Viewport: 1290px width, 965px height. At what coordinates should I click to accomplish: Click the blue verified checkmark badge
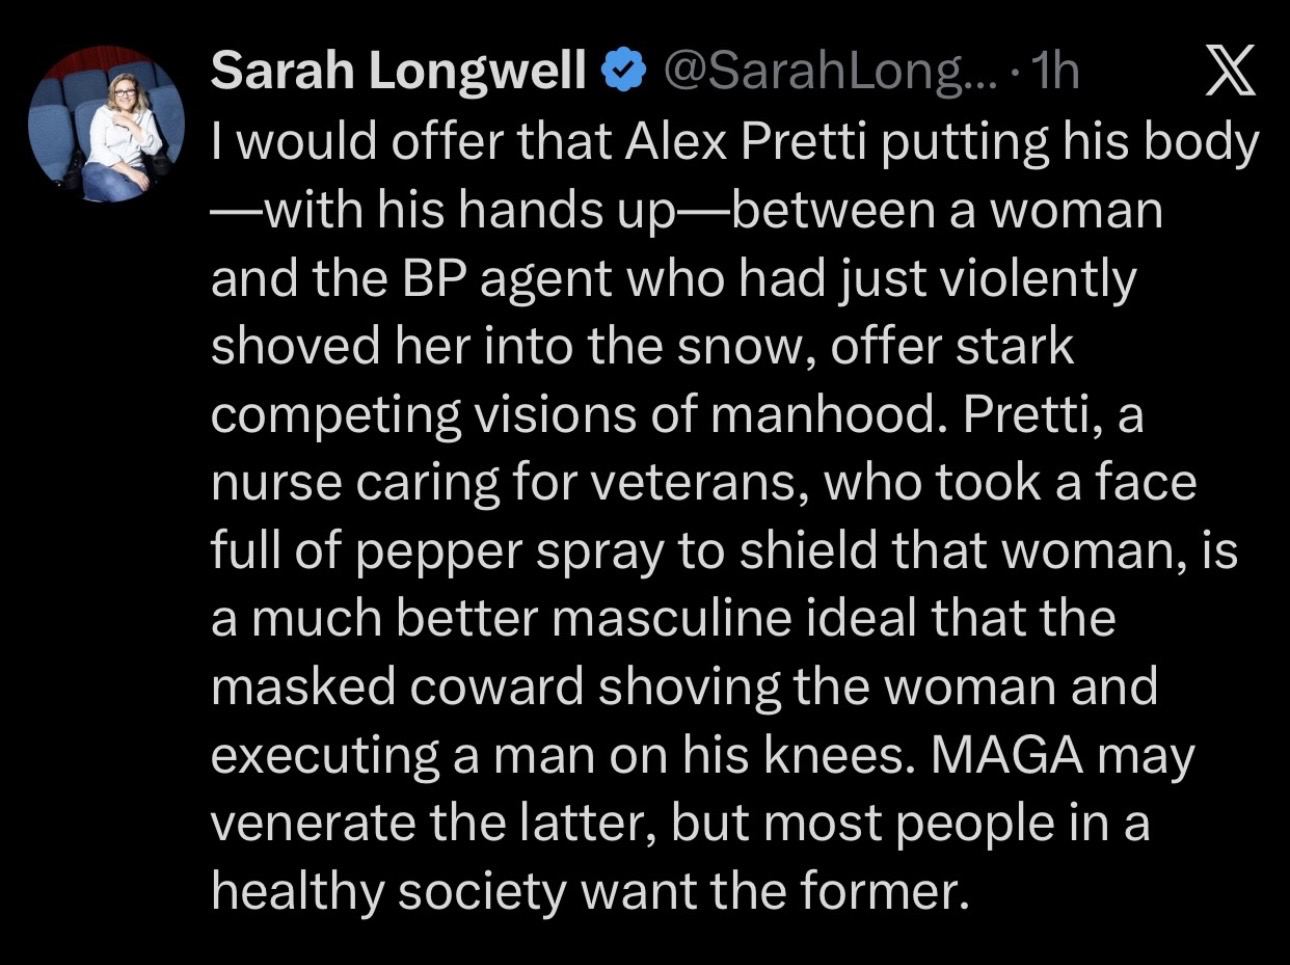click(x=624, y=72)
